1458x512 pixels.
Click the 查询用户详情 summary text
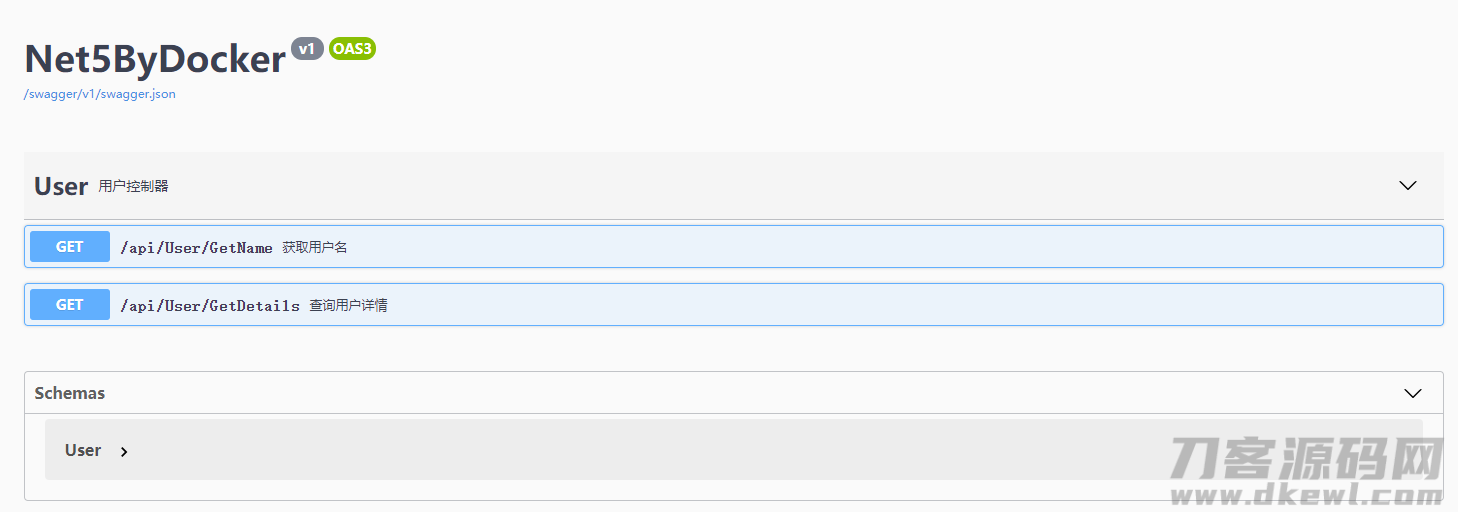(x=348, y=305)
